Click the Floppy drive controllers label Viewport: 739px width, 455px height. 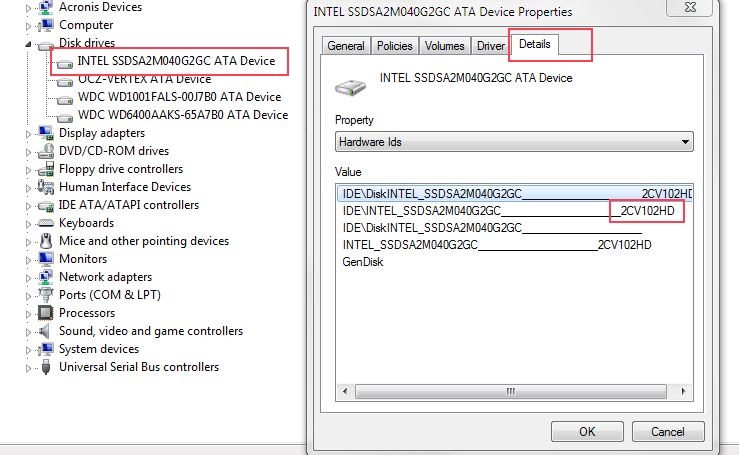pyautogui.click(x=121, y=169)
